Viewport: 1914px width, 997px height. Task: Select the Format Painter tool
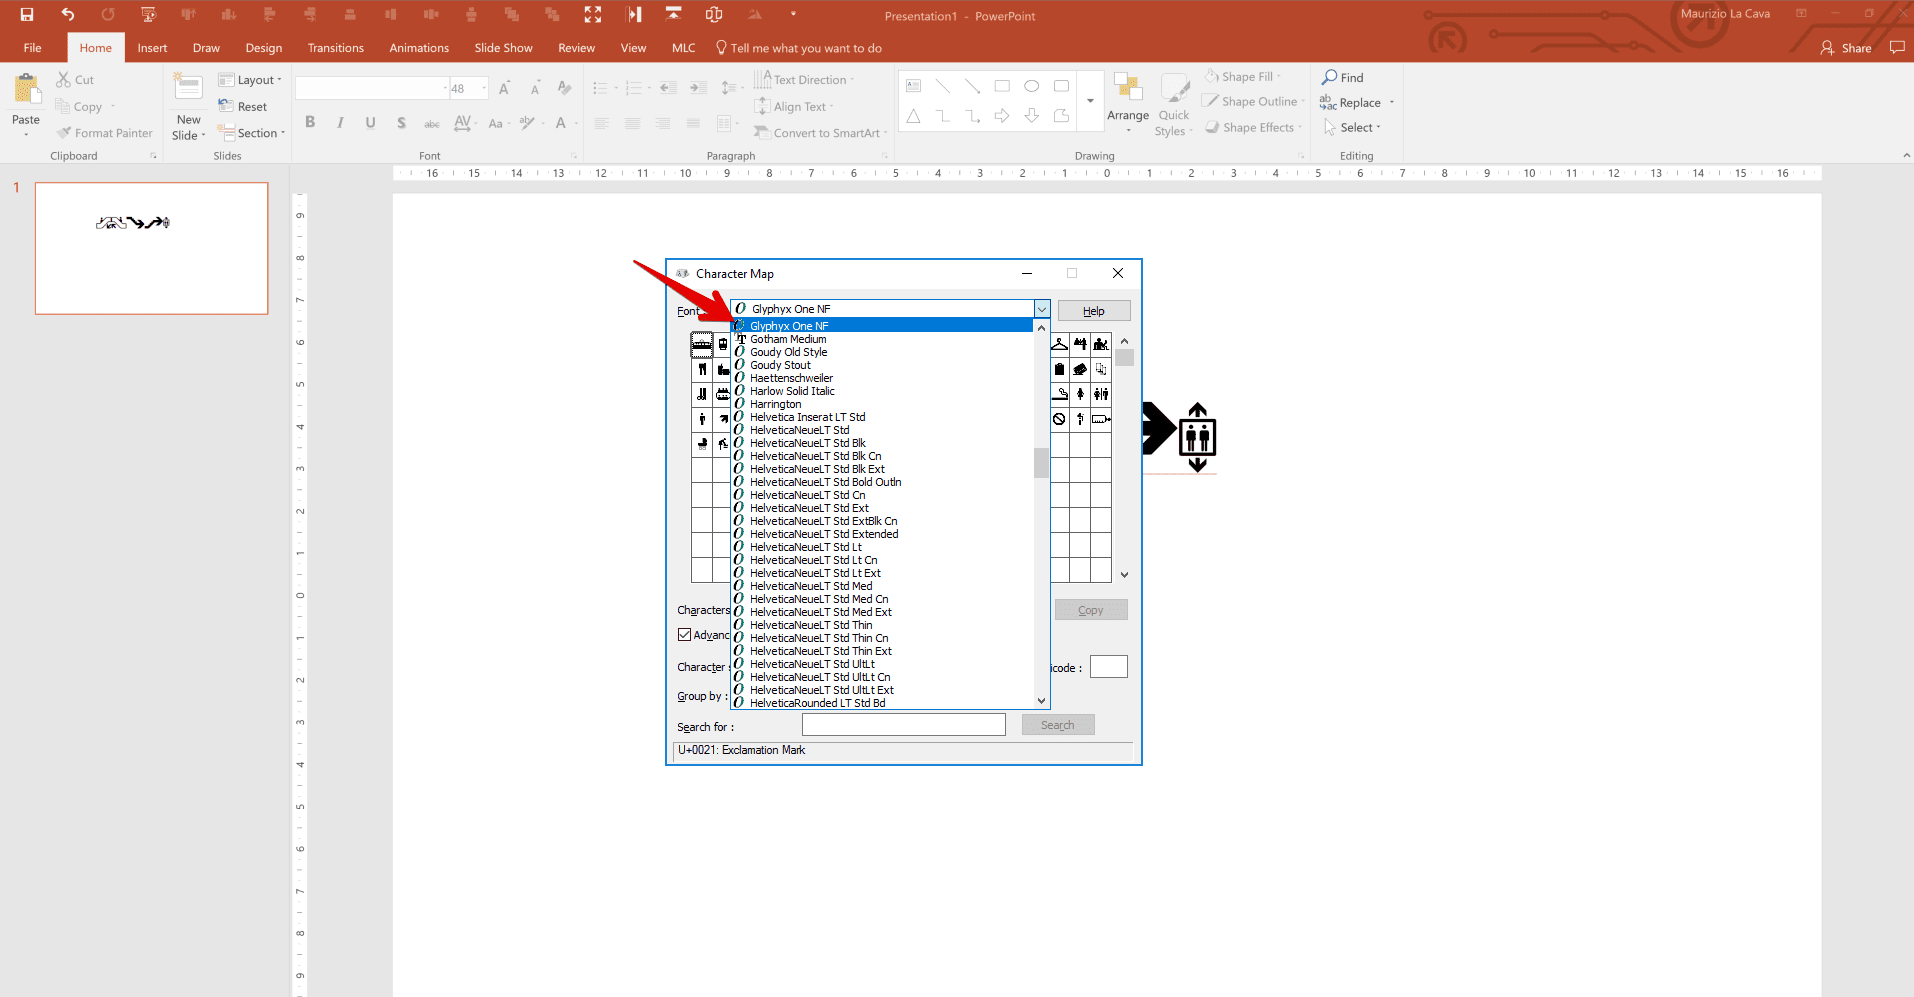click(104, 132)
